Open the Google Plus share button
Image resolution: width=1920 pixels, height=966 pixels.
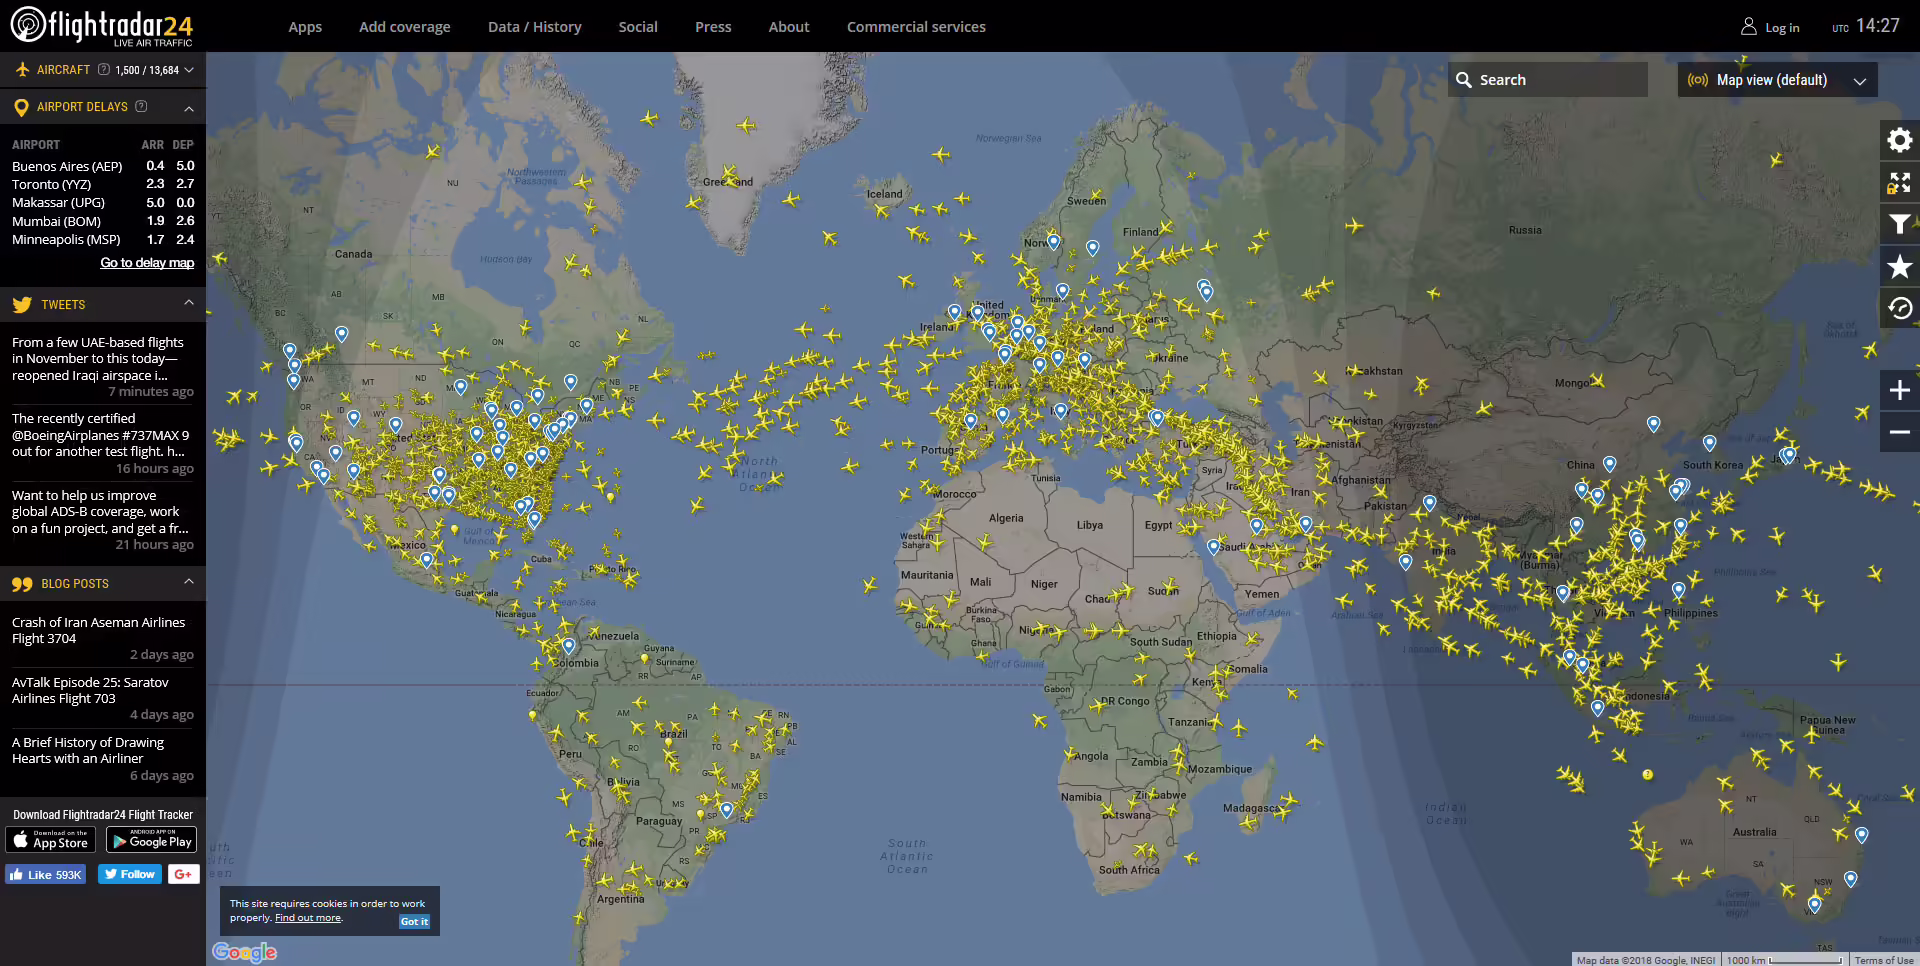[x=183, y=874]
